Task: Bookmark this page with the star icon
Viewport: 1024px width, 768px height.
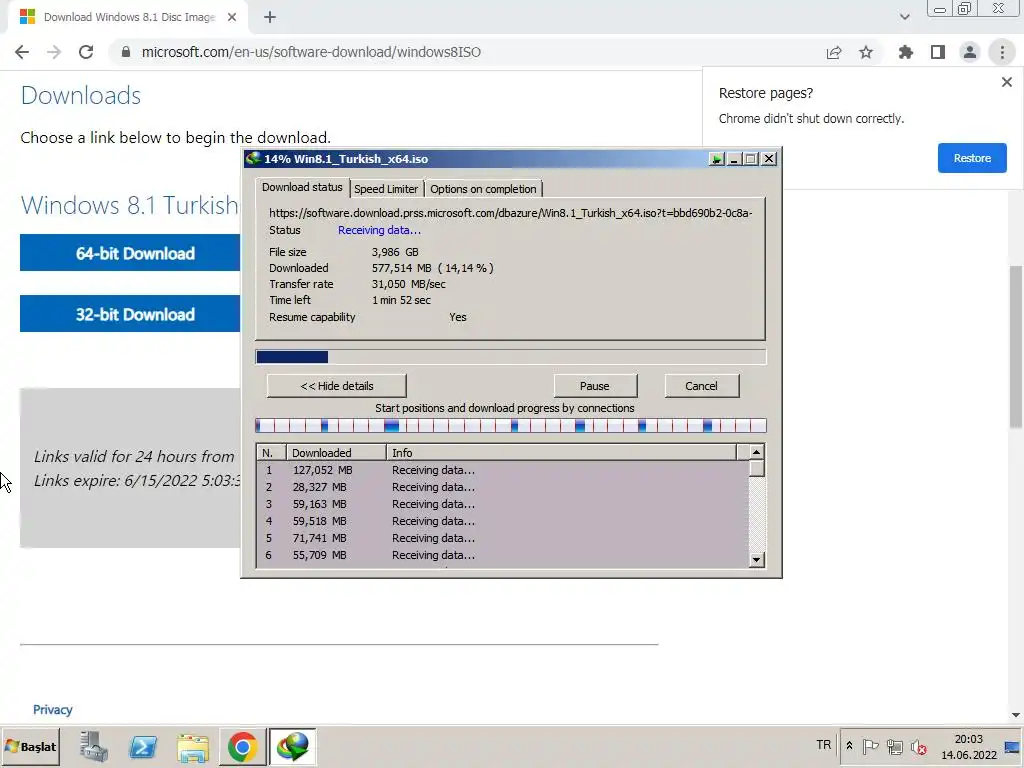Action: tap(866, 52)
